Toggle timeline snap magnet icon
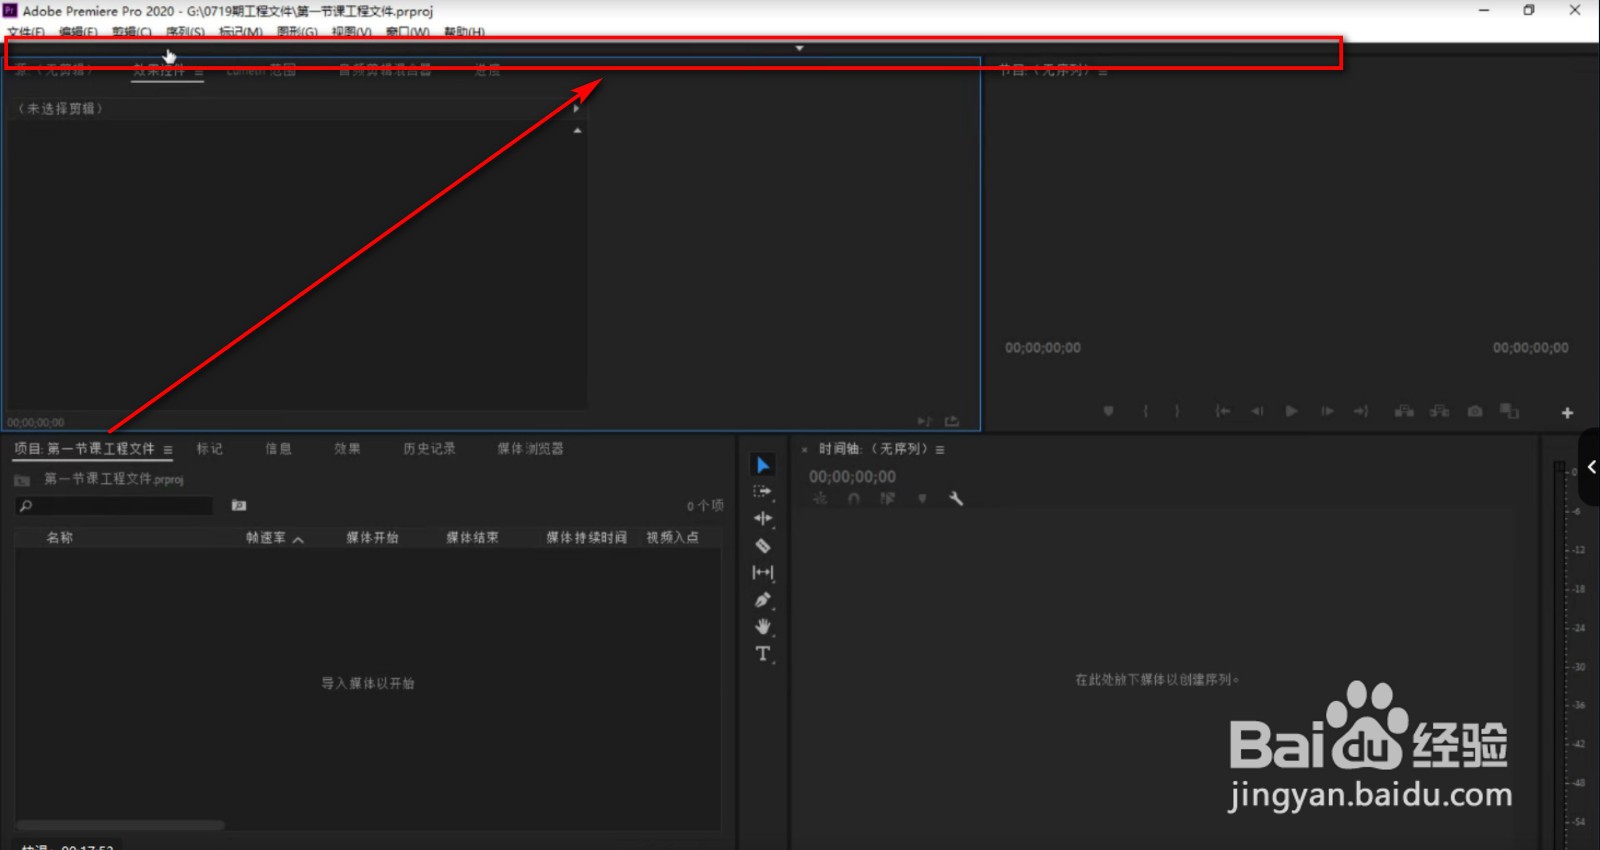The width and height of the screenshot is (1600, 850). click(x=854, y=498)
